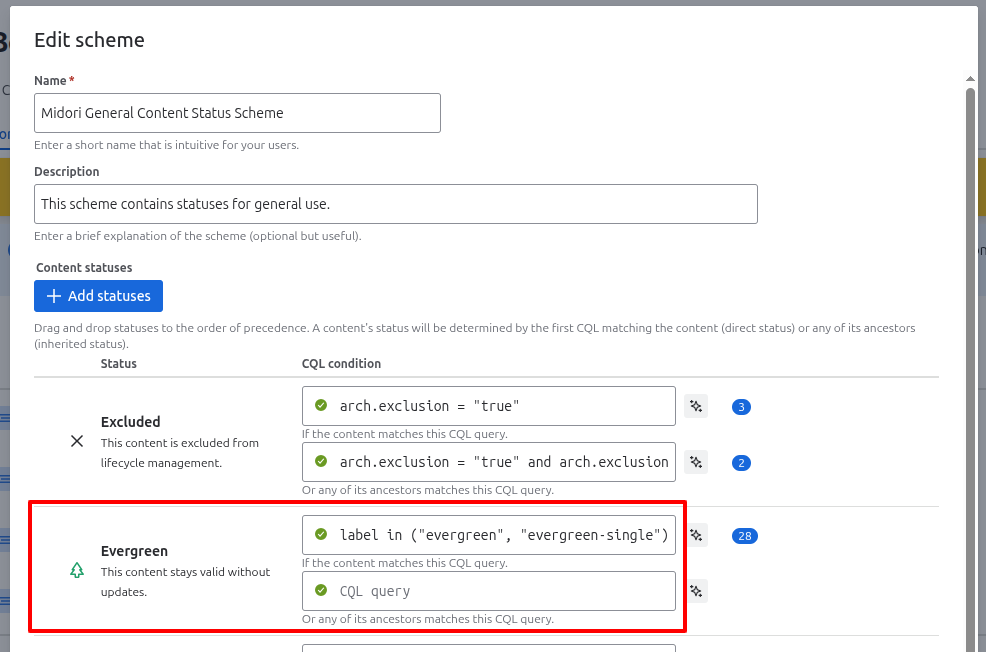The height and width of the screenshot is (652, 986).
Task: Click the green checkmark in Evergreen label query
Action: pos(321,535)
